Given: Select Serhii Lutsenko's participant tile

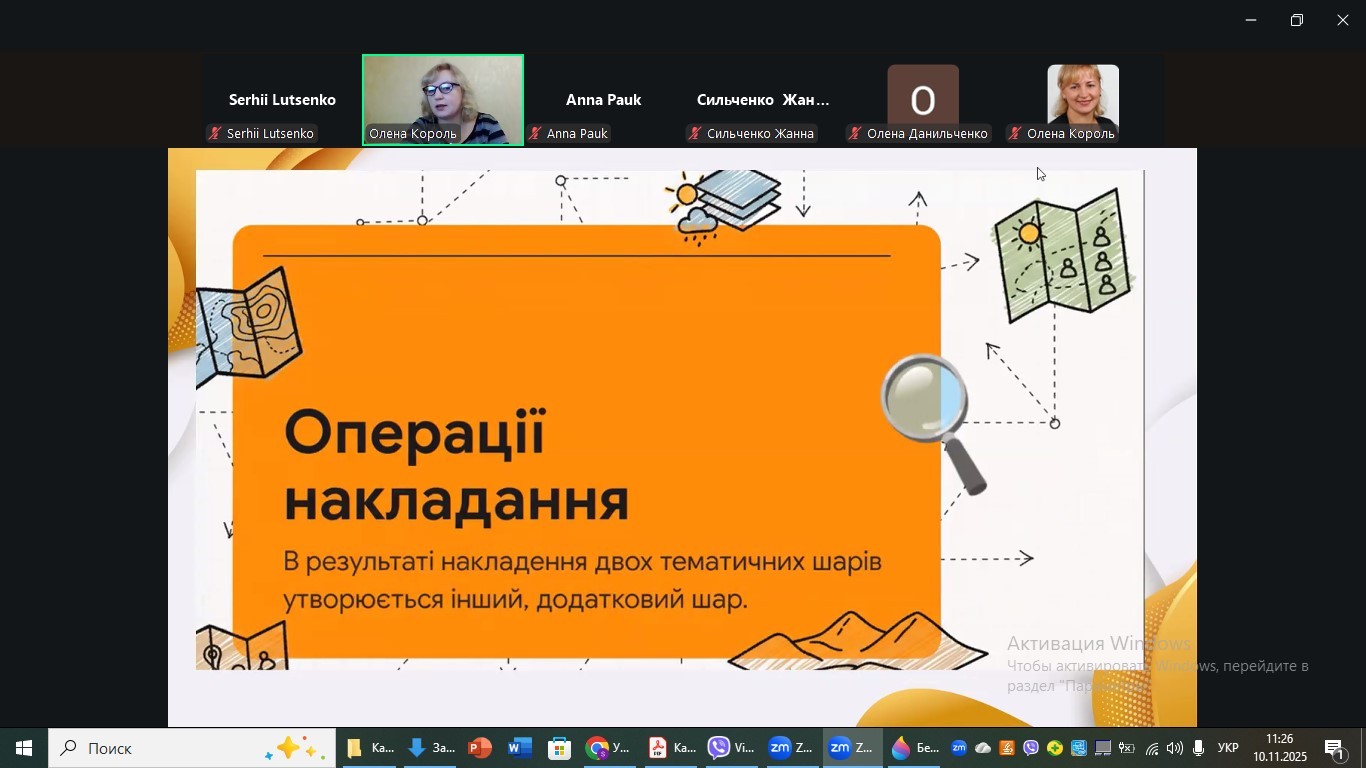Looking at the screenshot, I should pos(282,101).
